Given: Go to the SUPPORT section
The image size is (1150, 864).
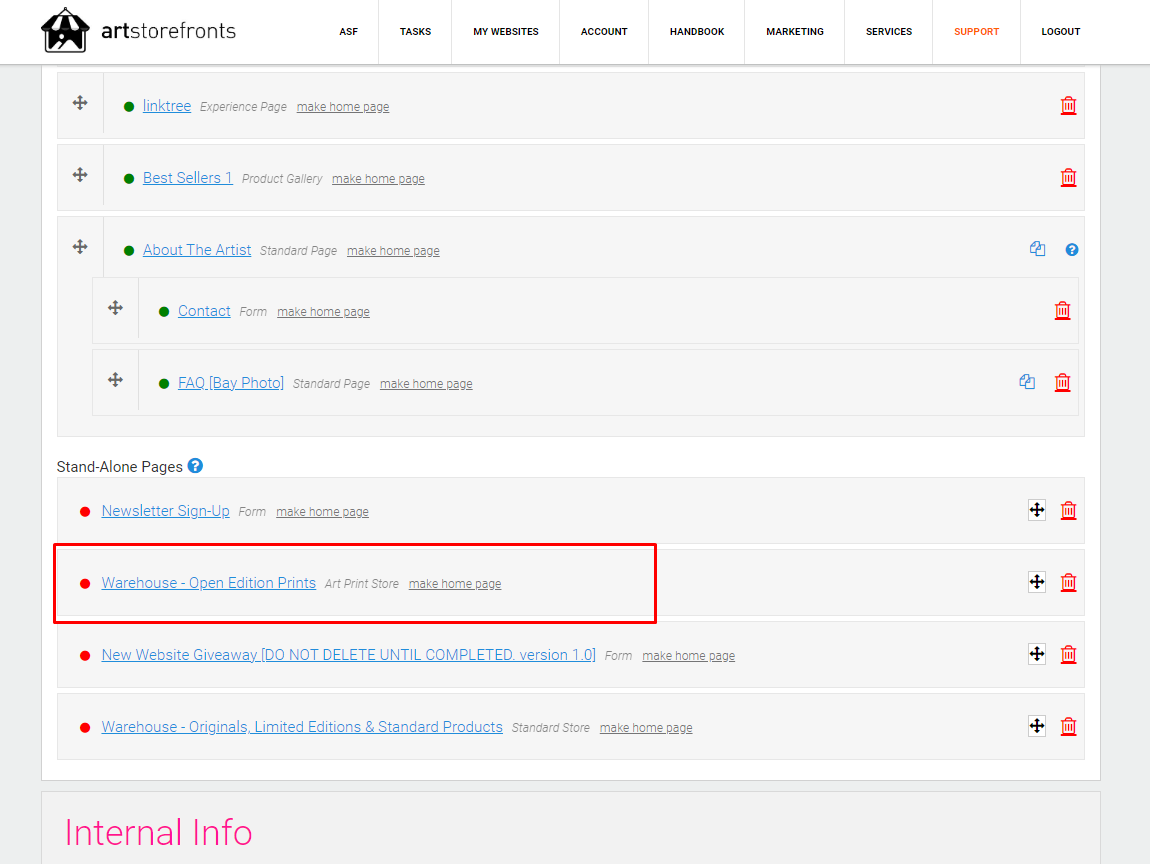Looking at the screenshot, I should click(976, 31).
